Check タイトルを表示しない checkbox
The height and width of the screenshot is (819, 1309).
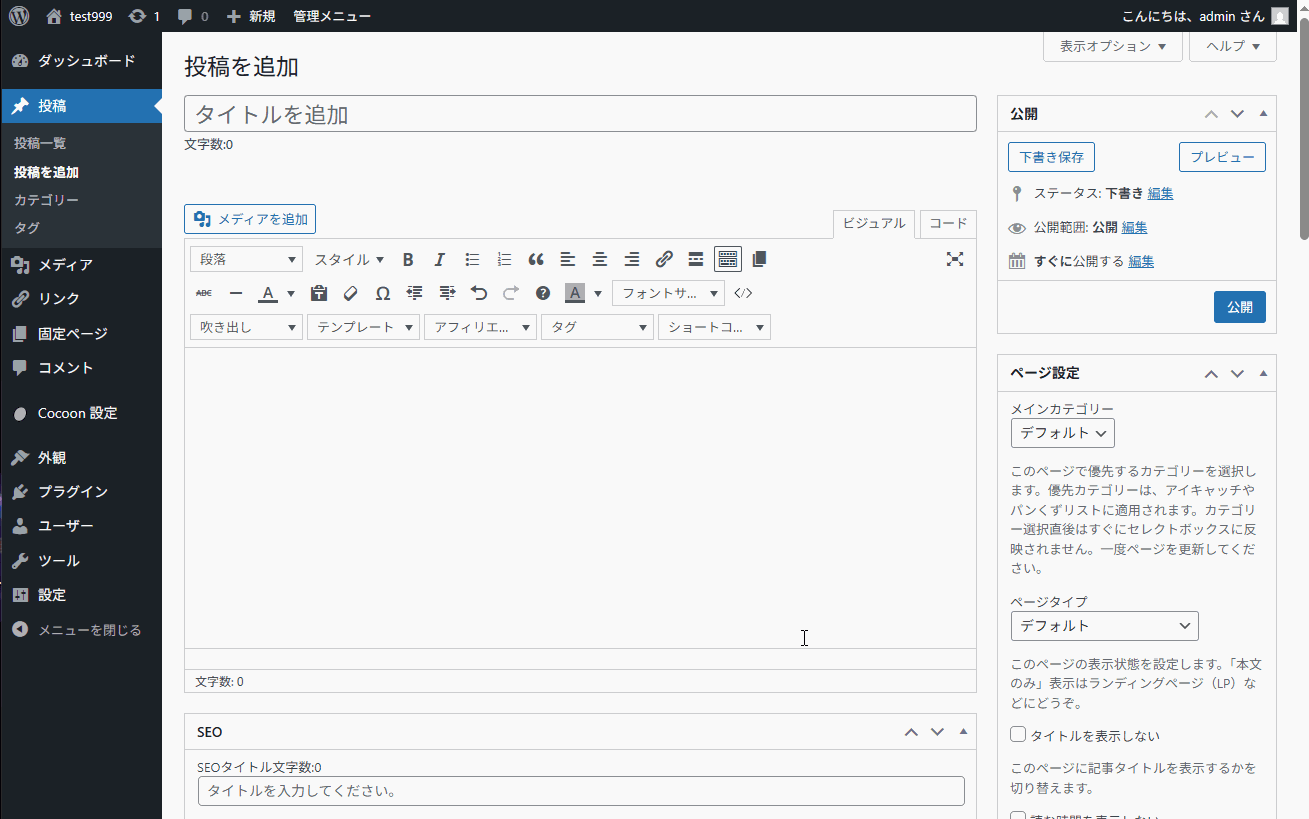tap(1019, 735)
